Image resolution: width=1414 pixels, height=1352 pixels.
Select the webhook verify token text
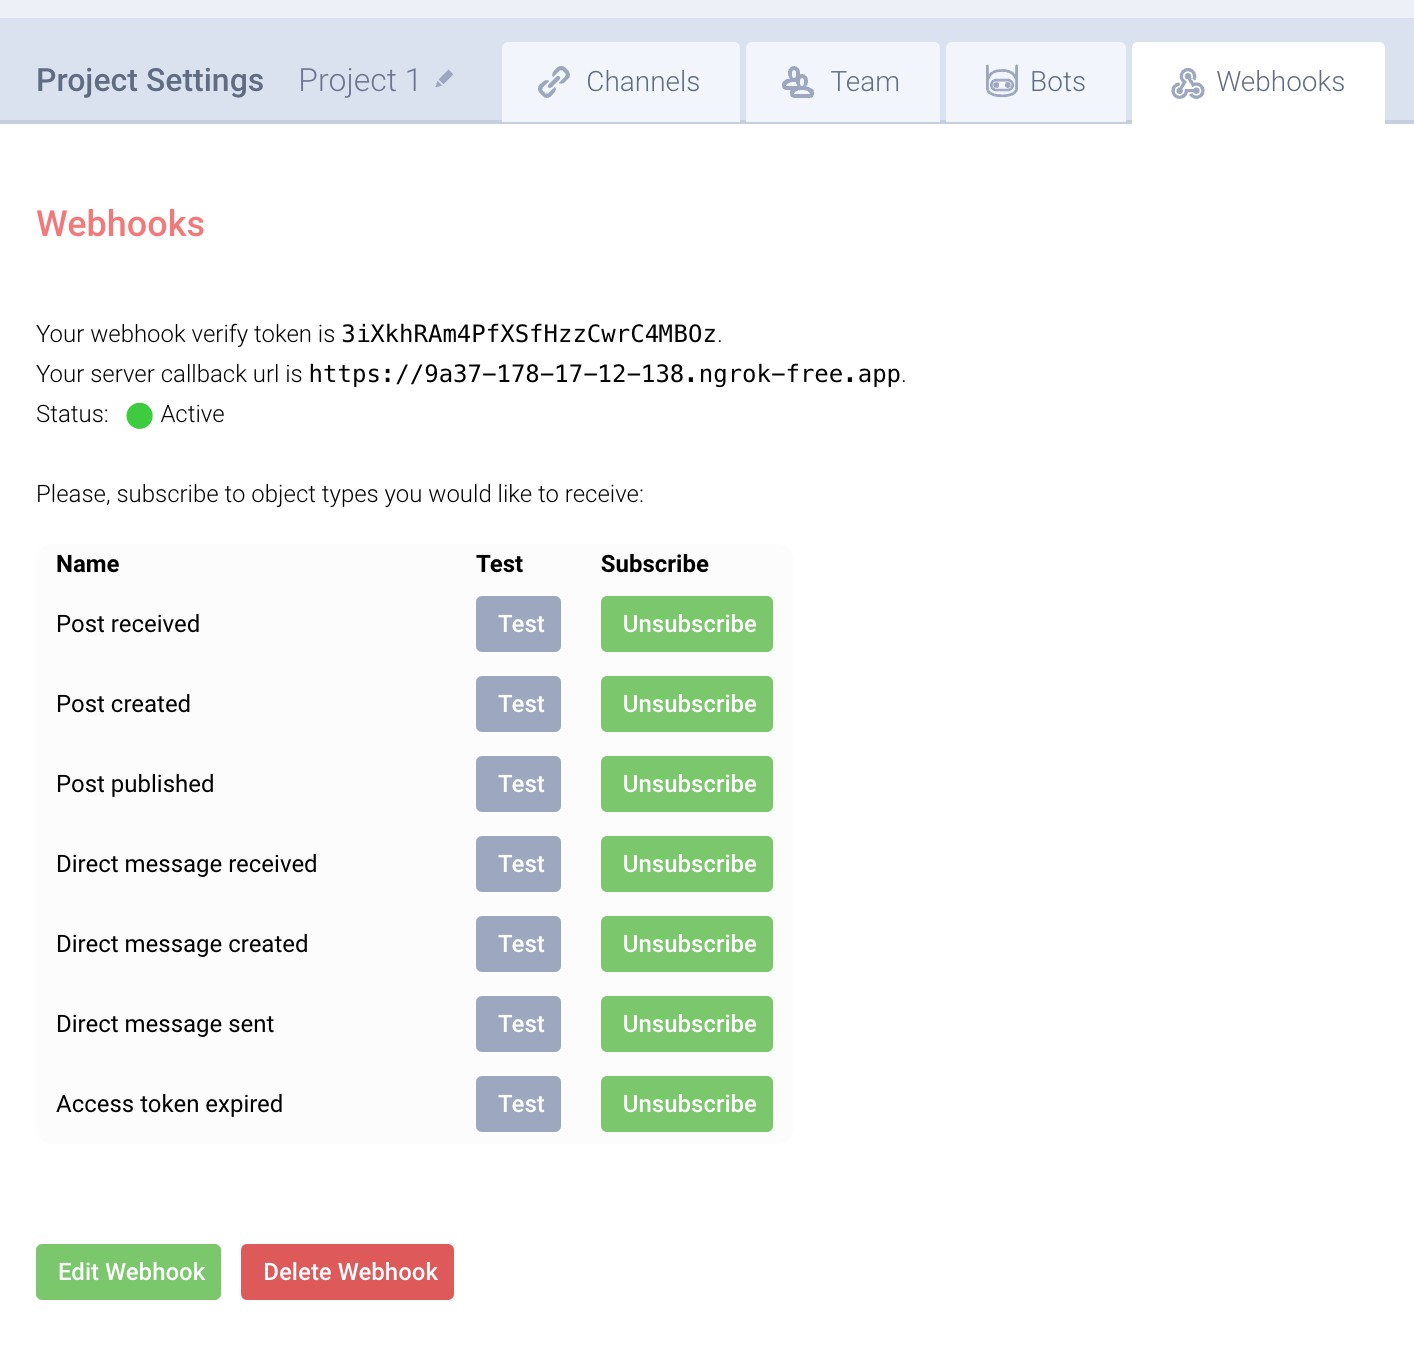point(529,334)
